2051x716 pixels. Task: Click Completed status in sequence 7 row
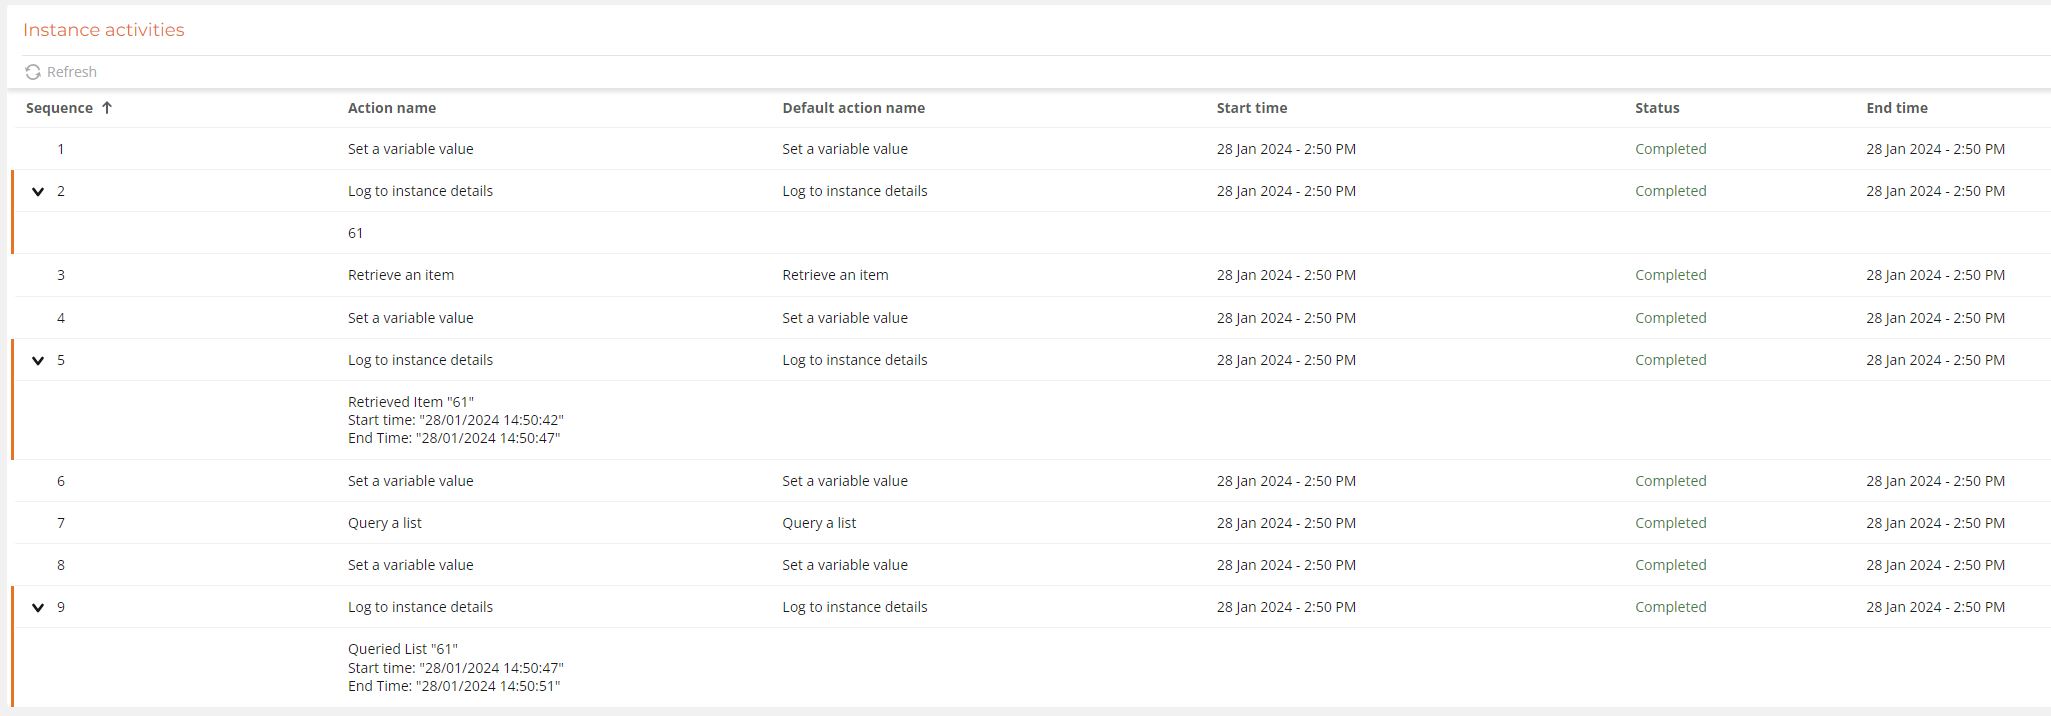click(x=1671, y=523)
